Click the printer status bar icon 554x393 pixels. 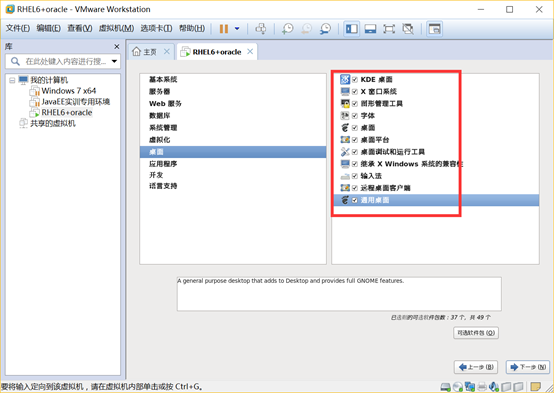coord(482,387)
